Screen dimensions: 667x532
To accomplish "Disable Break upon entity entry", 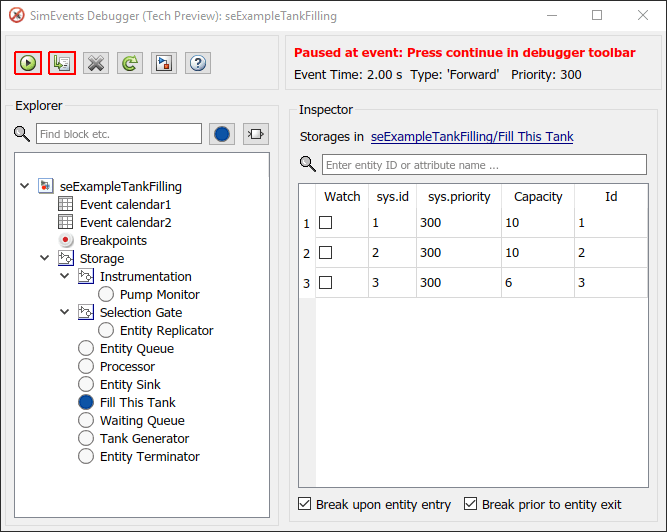I will coord(305,505).
